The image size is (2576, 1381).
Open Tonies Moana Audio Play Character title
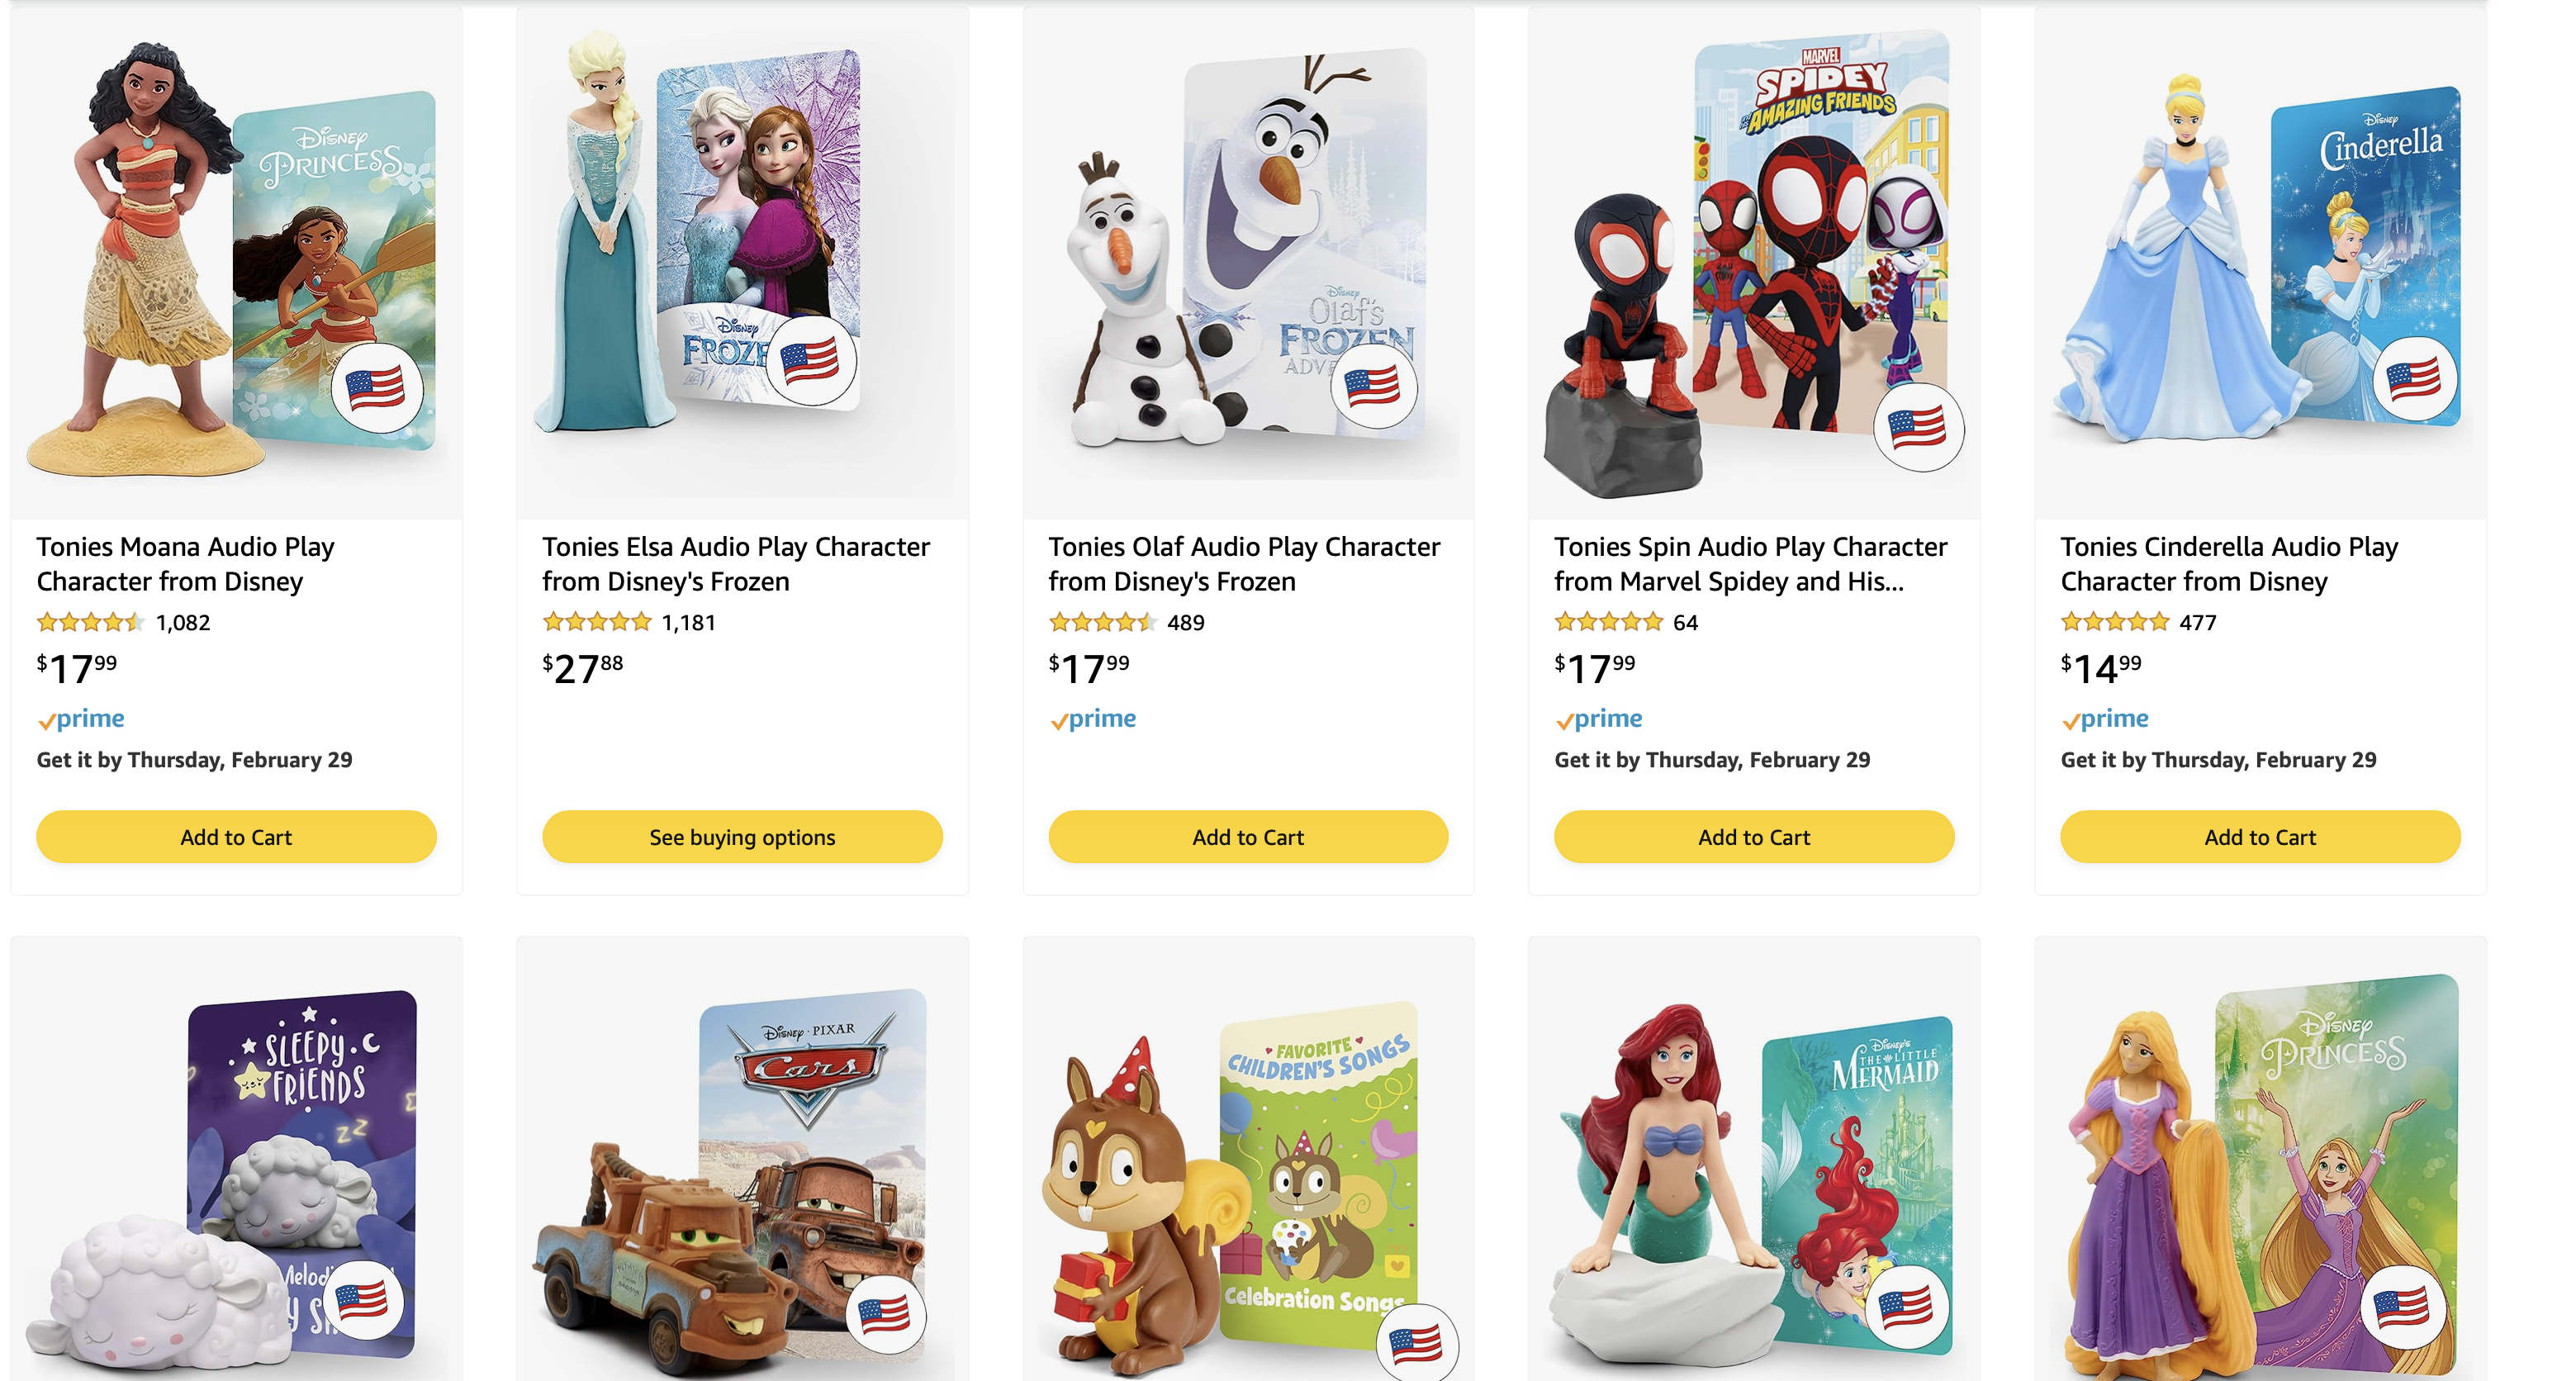point(186,564)
